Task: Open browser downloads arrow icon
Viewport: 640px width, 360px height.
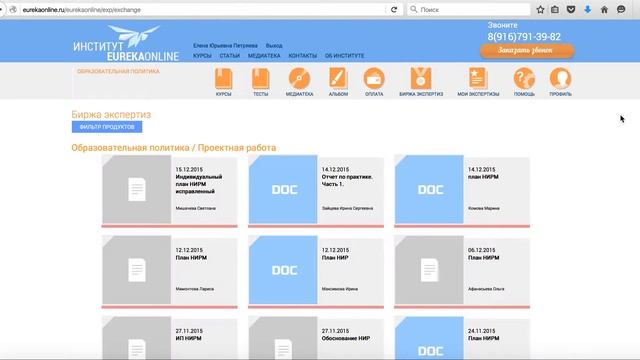Action: pyautogui.click(x=588, y=9)
